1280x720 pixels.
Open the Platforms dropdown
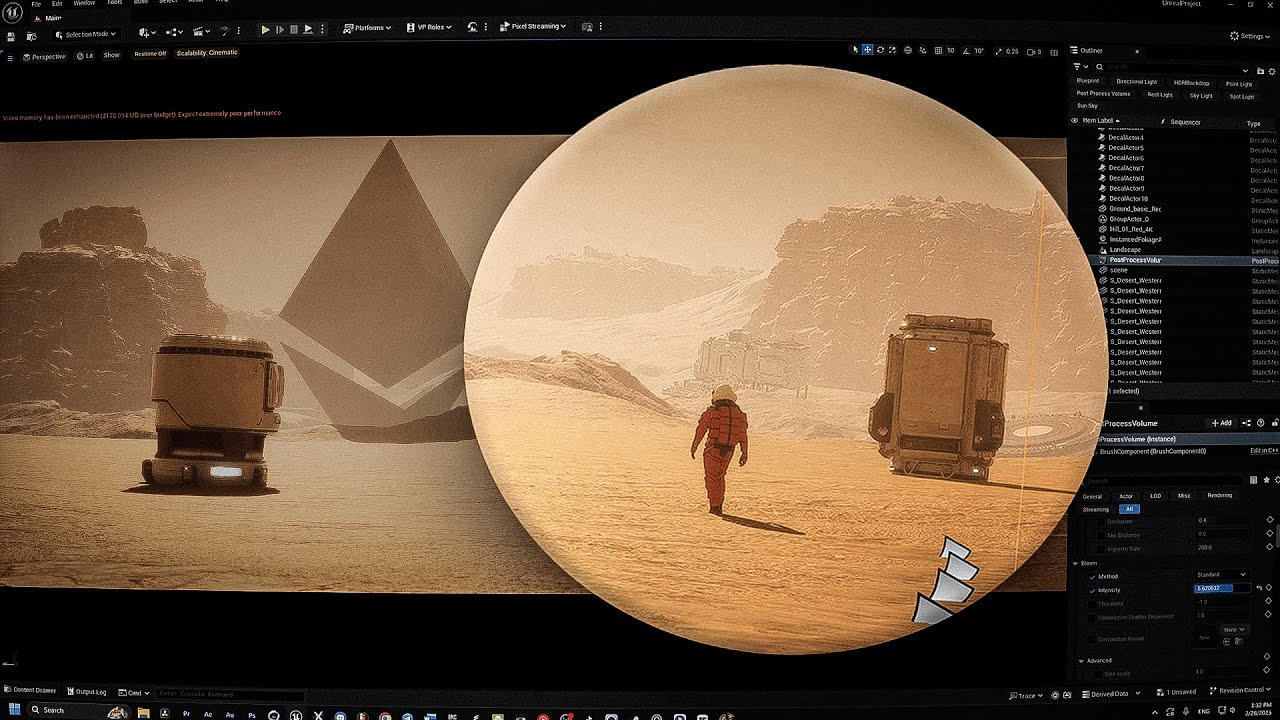tap(367, 27)
